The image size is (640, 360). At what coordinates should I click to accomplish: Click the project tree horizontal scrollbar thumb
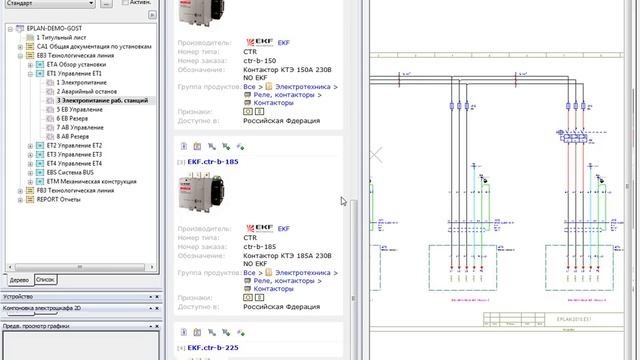(x=80, y=267)
